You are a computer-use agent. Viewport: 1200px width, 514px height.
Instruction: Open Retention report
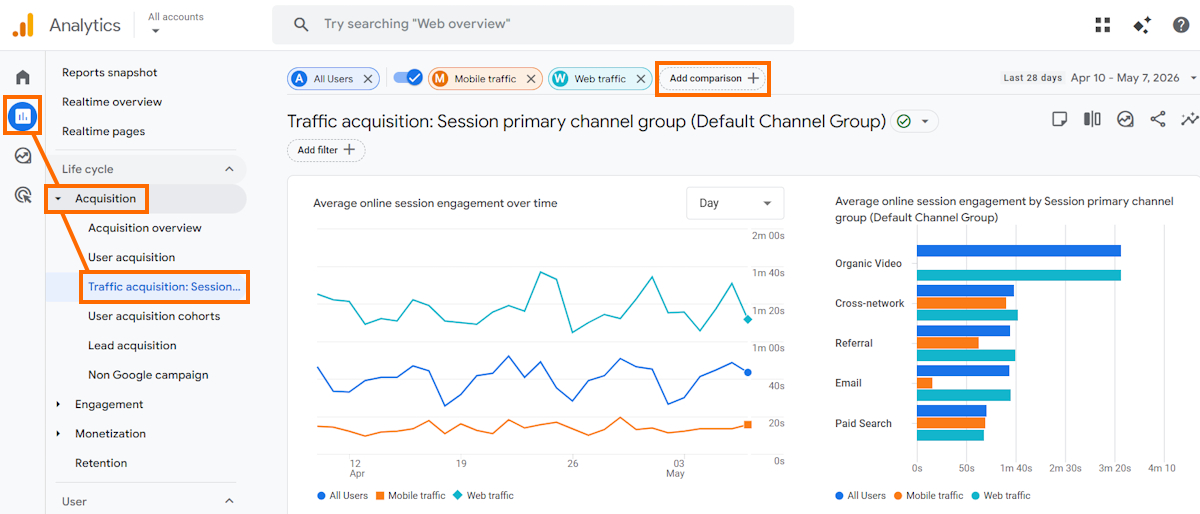[101, 464]
